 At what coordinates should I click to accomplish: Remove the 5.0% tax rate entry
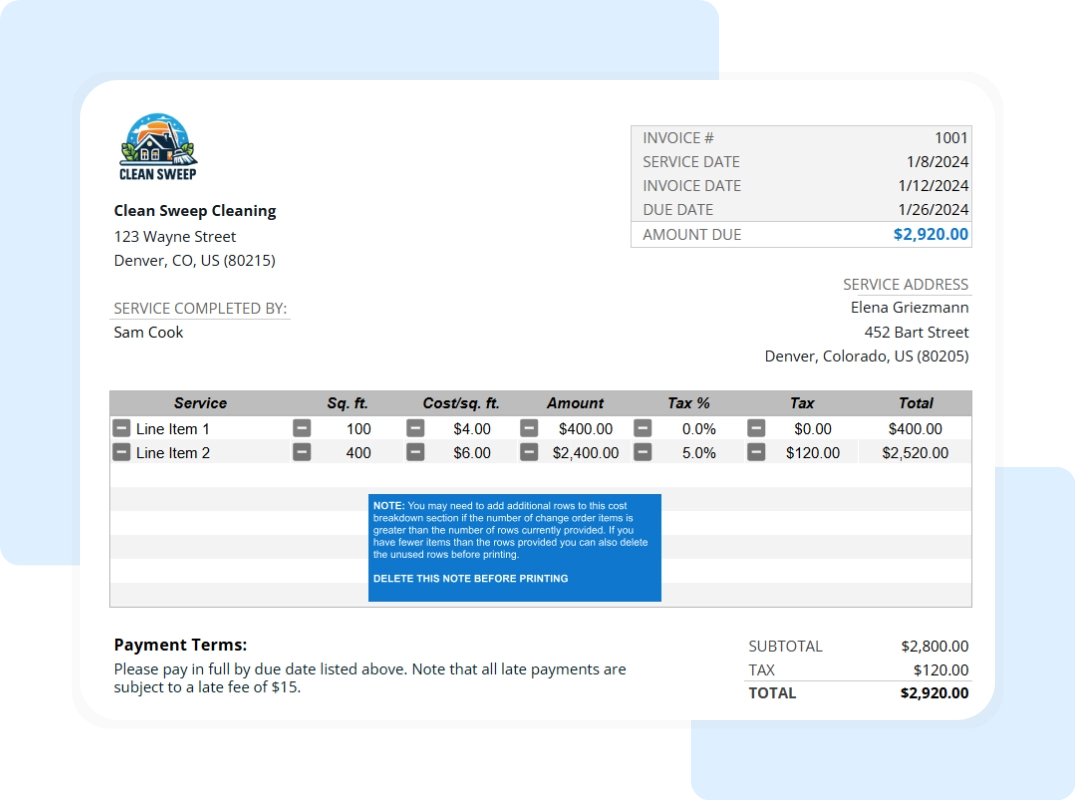click(x=641, y=452)
